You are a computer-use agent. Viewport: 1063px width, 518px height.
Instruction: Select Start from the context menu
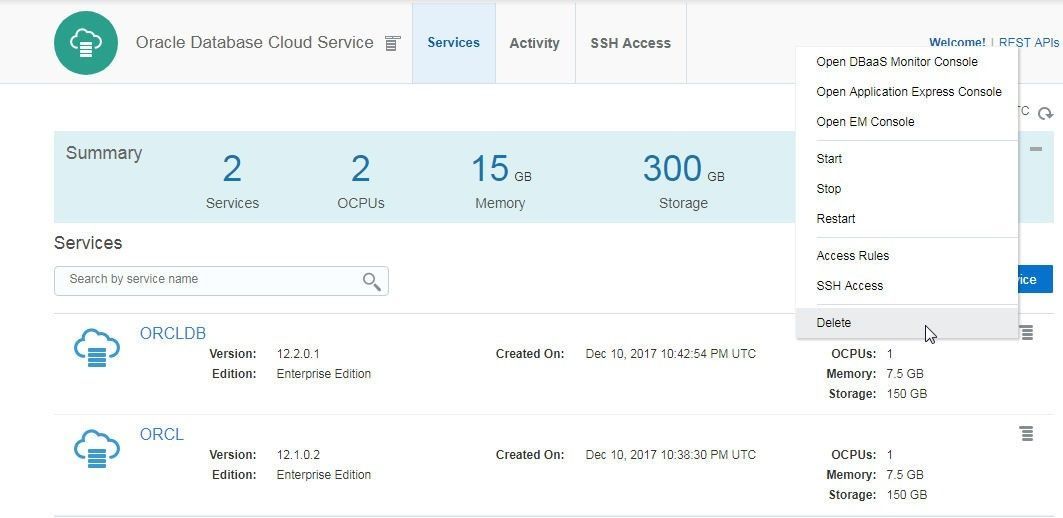[x=906, y=159]
